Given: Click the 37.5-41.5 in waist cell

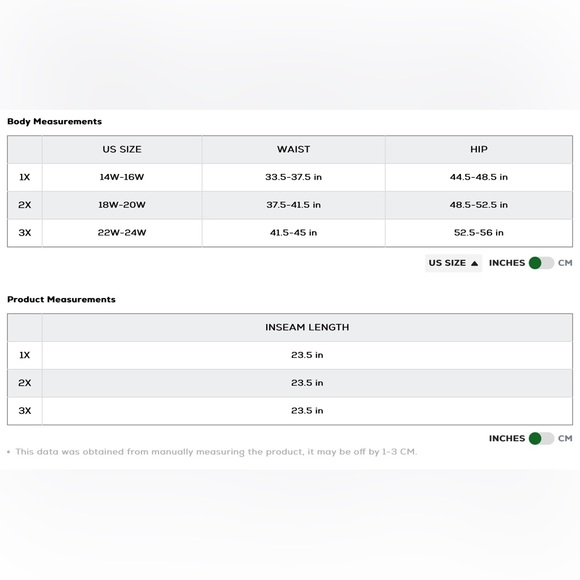Looking at the screenshot, I should pos(293,205).
